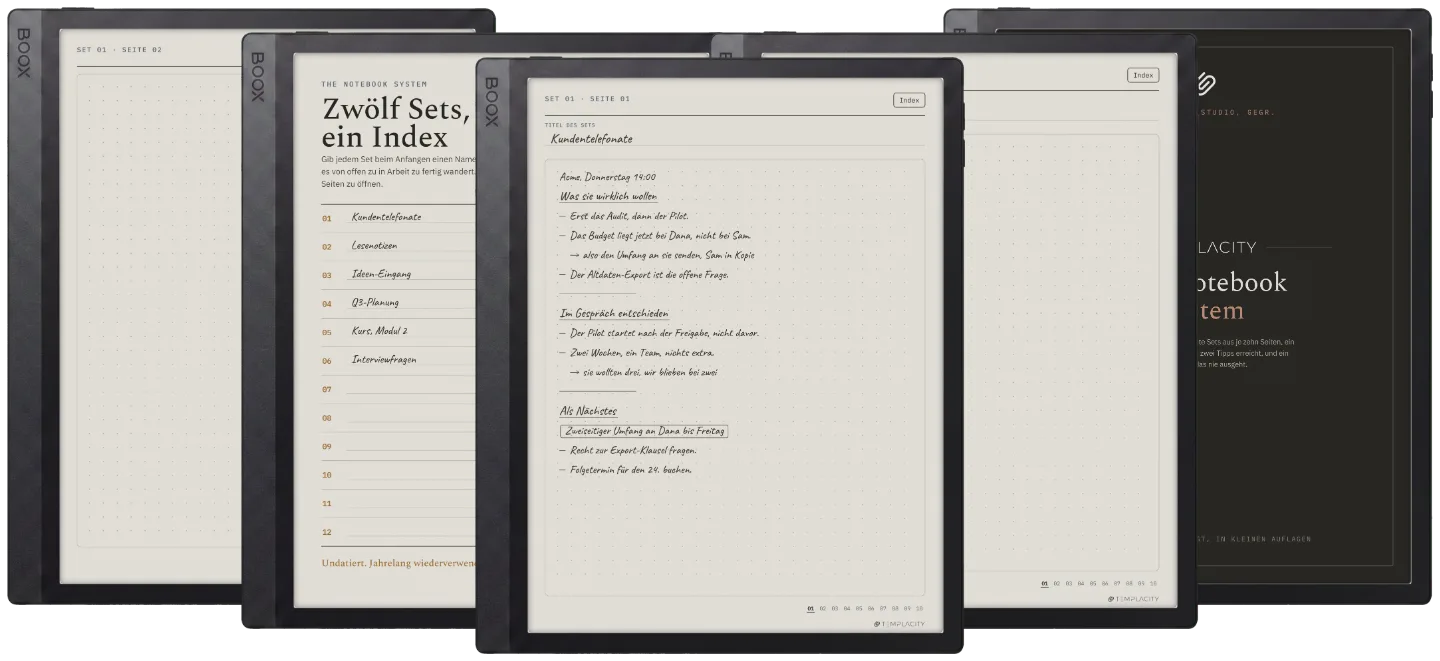The height and width of the screenshot is (661, 1440).
Task: Click note line 'Erst das Audit, dann der Pilot.'
Action: pyautogui.click(x=624, y=216)
